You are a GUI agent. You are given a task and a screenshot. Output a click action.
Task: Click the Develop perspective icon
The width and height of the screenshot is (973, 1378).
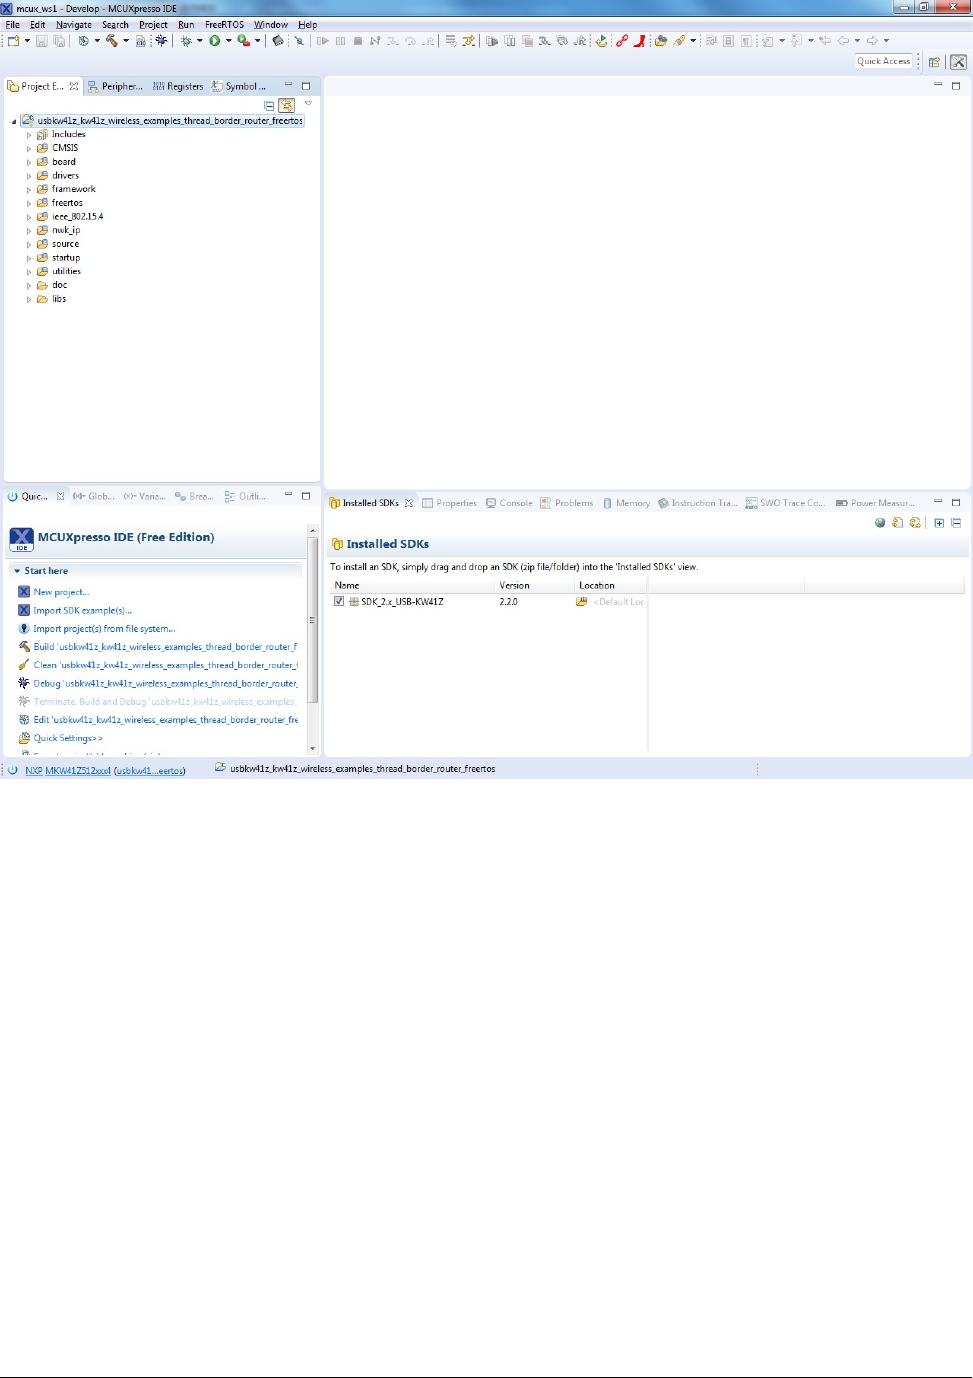pyautogui.click(x=958, y=62)
